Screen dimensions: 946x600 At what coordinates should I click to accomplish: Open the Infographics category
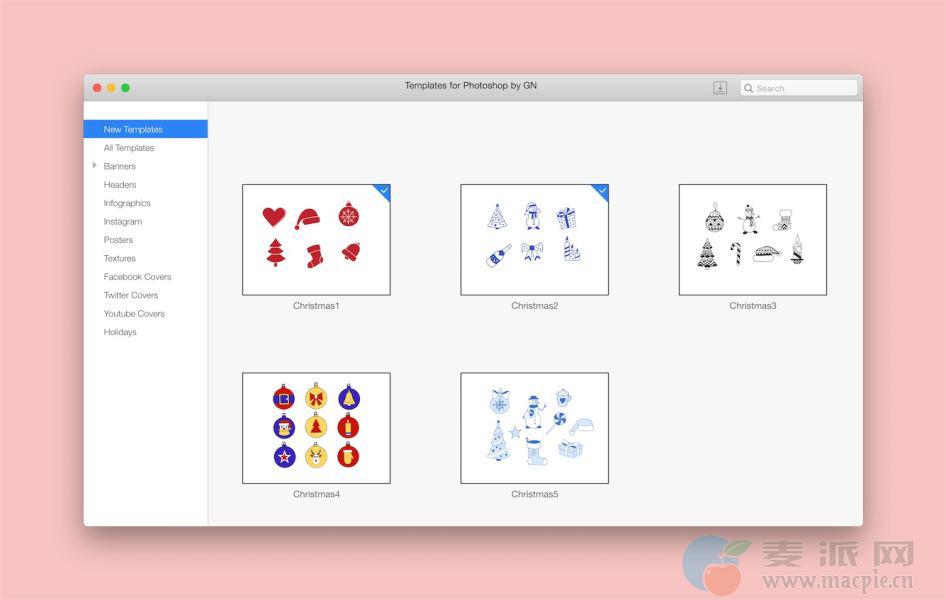127,203
